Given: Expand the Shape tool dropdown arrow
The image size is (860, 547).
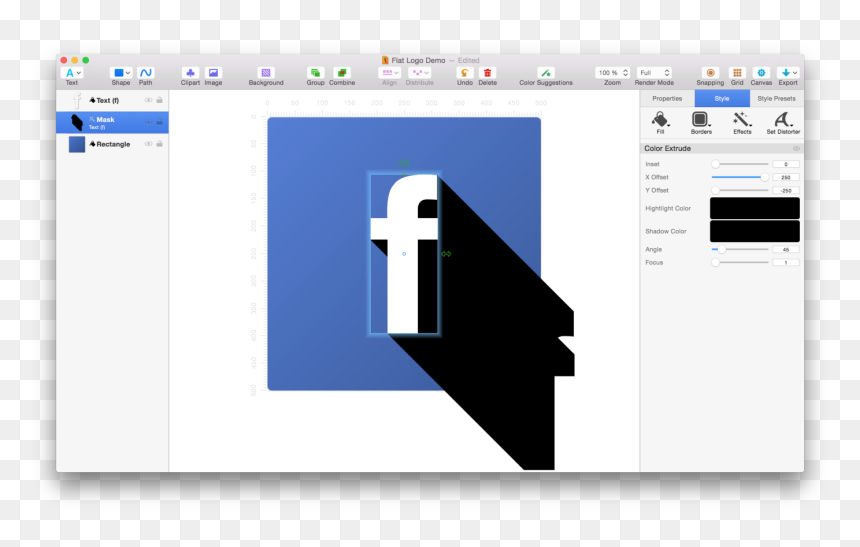Looking at the screenshot, I should tap(128, 73).
